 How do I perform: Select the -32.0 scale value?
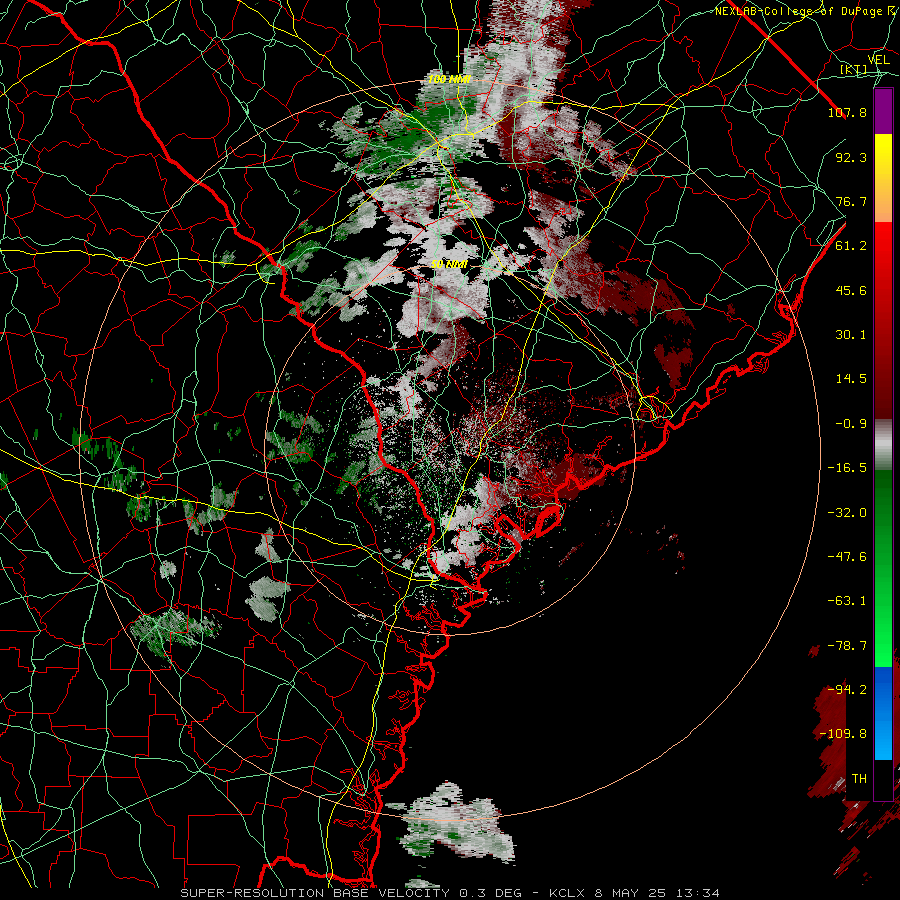[847, 513]
